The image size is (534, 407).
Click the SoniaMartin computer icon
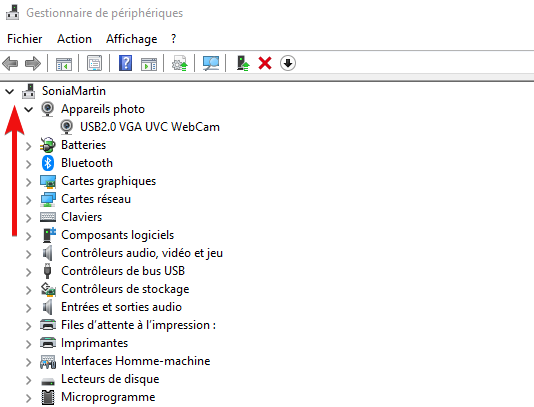pyautogui.click(x=29, y=91)
